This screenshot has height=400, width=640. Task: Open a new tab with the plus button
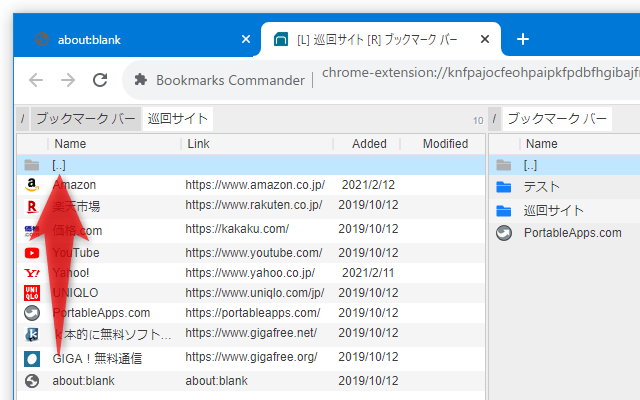coord(523,39)
